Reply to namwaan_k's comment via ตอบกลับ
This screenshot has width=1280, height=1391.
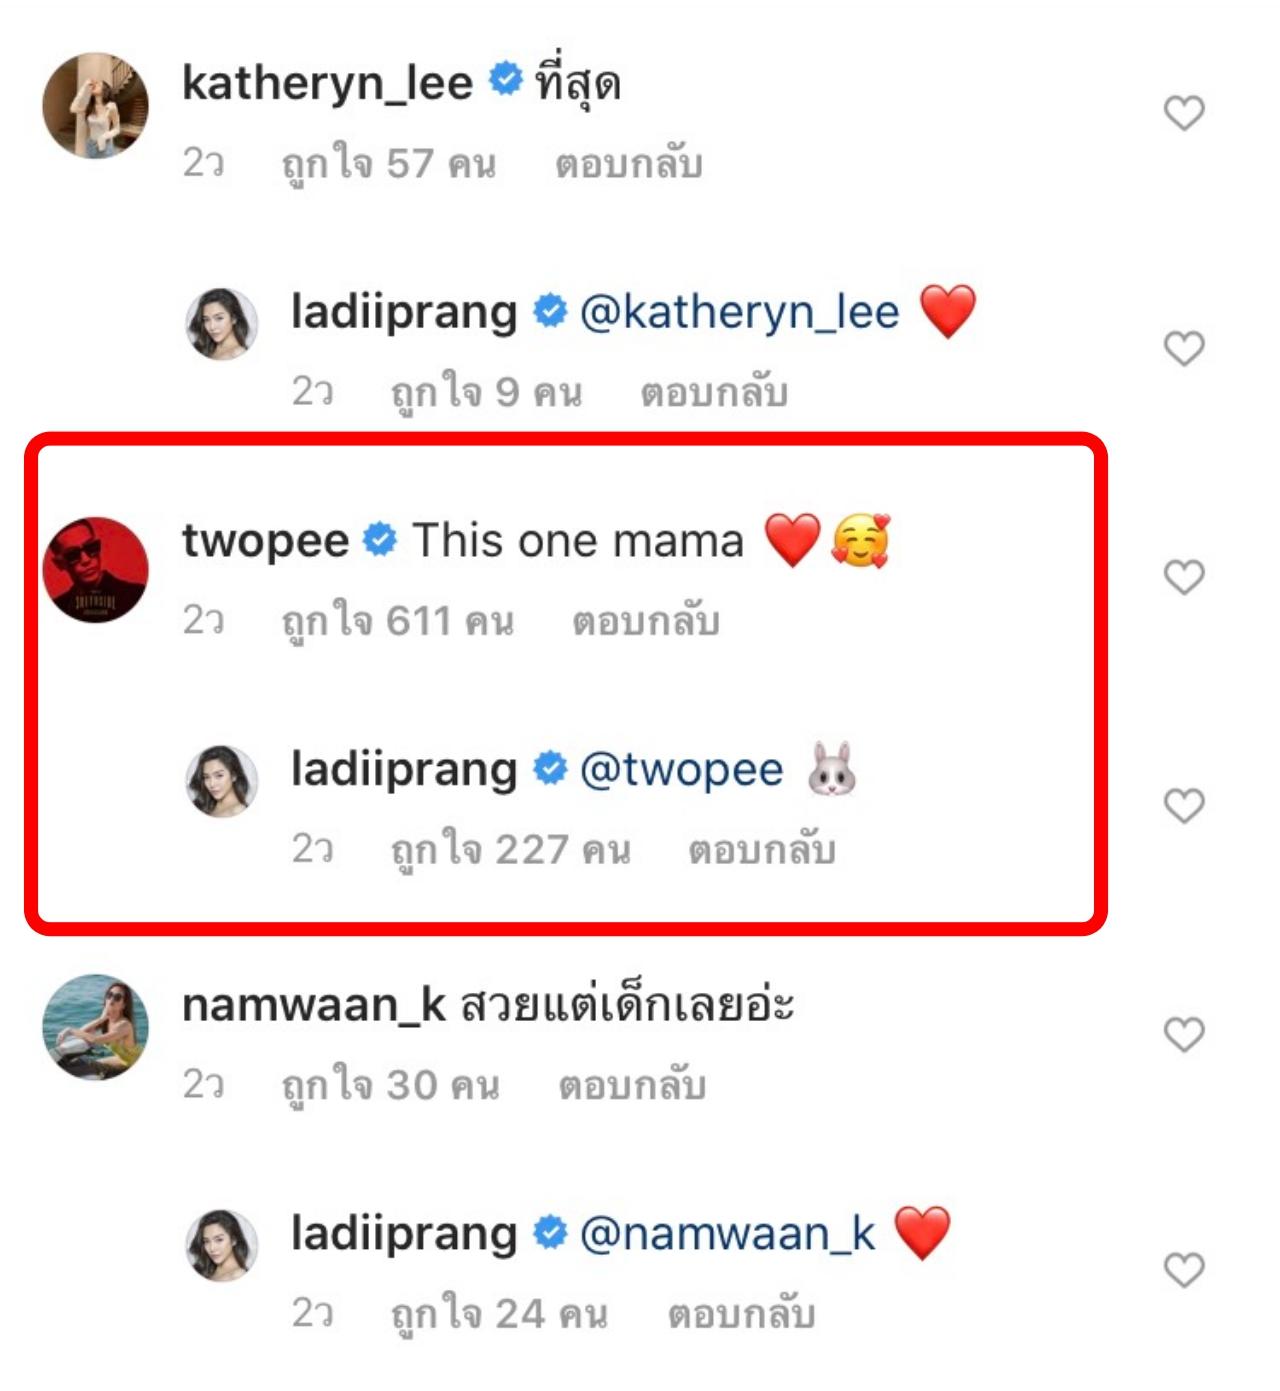point(632,1085)
